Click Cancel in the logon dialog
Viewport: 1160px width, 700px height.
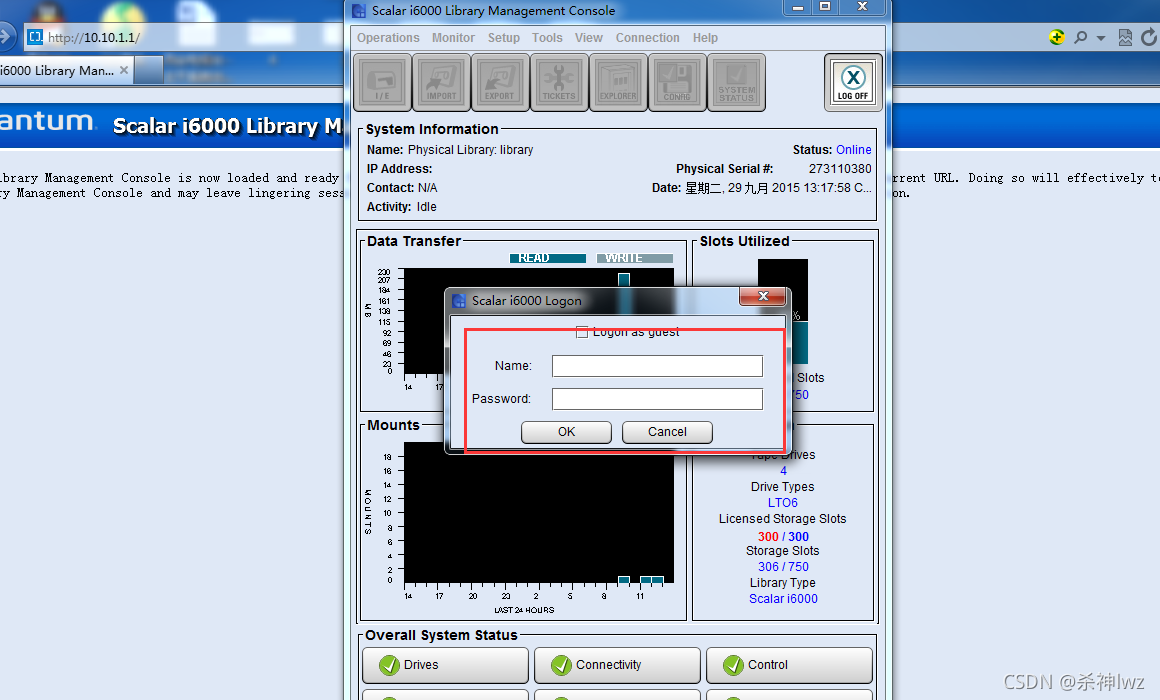(x=667, y=432)
